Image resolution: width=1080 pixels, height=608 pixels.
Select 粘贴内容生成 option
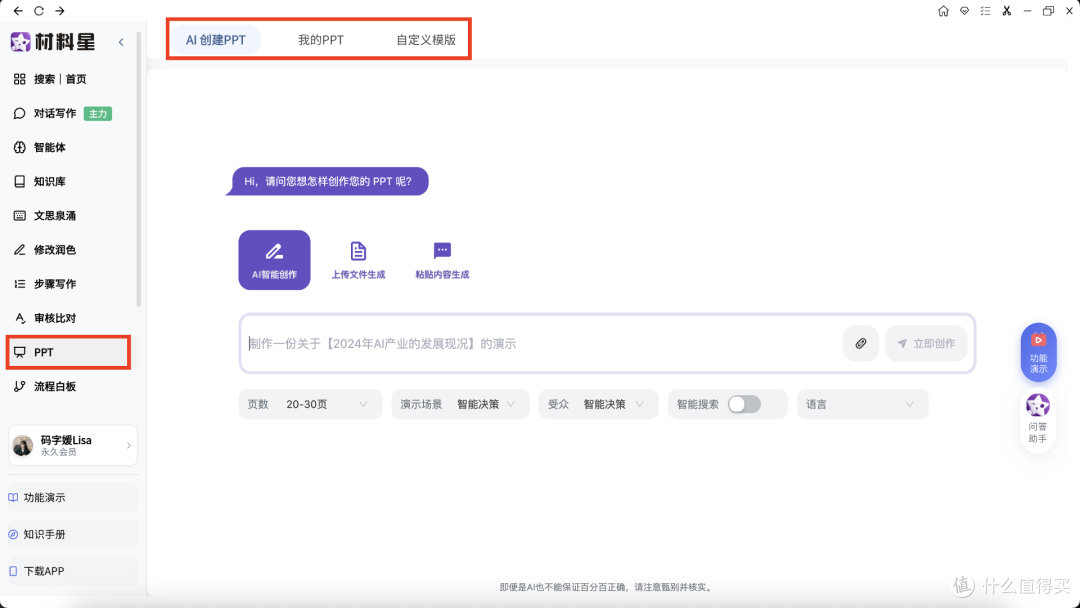[x=442, y=260]
